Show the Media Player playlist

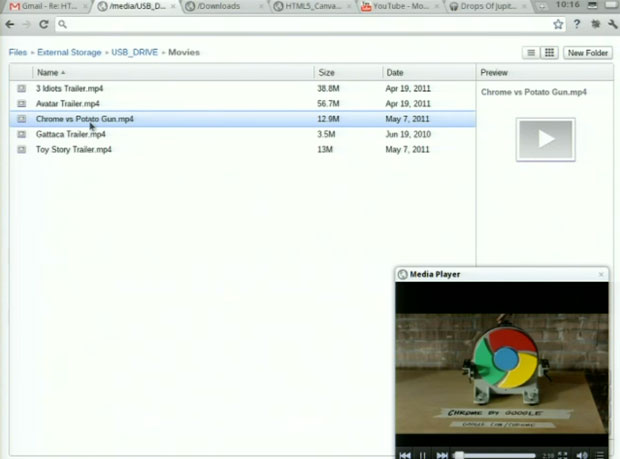point(600,455)
